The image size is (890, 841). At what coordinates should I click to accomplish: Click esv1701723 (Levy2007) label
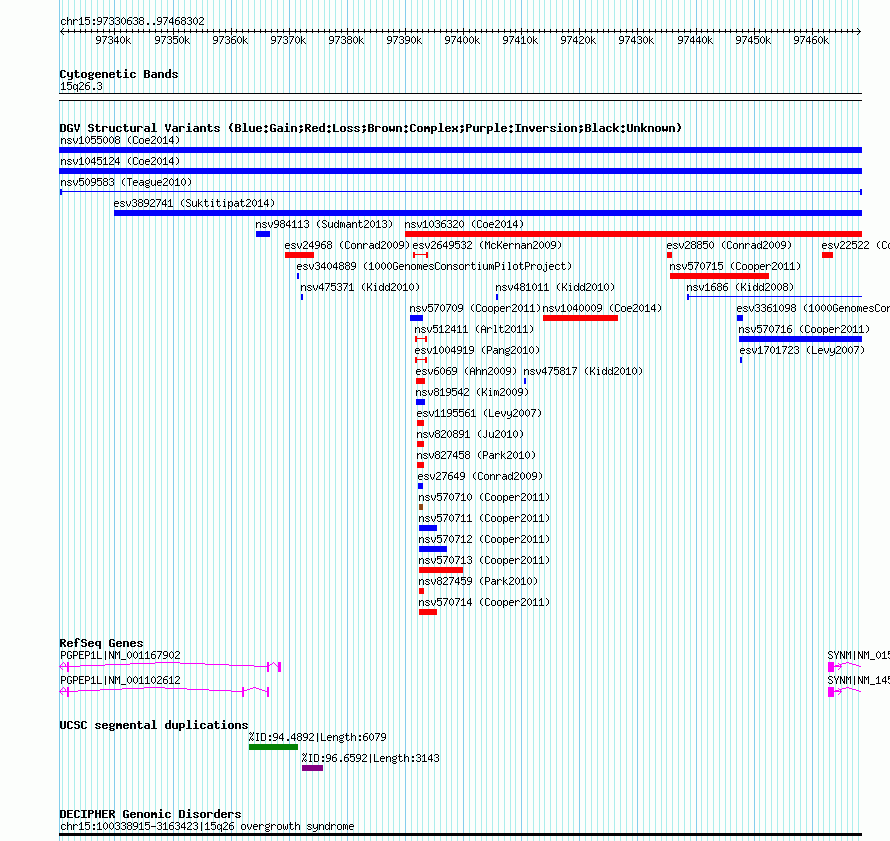[802, 350]
